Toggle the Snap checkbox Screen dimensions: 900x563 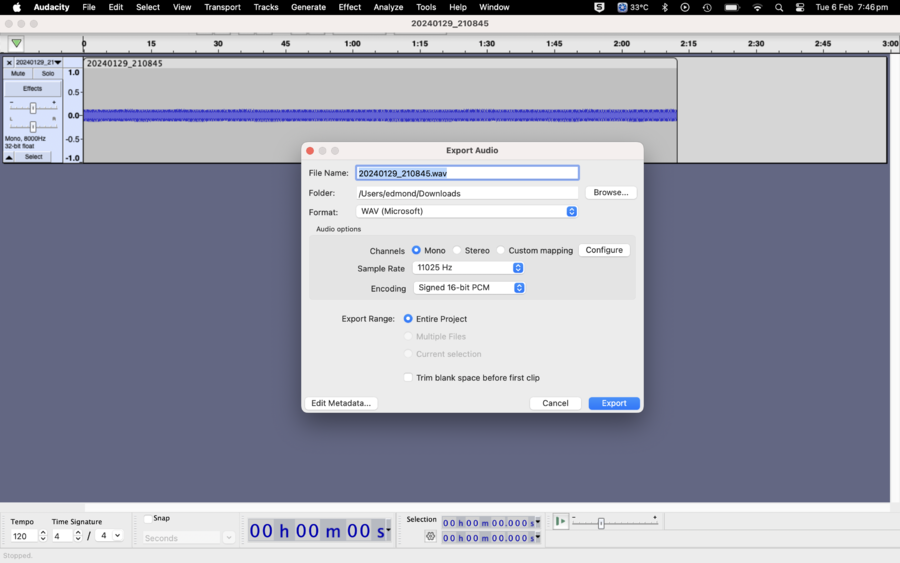tap(148, 519)
